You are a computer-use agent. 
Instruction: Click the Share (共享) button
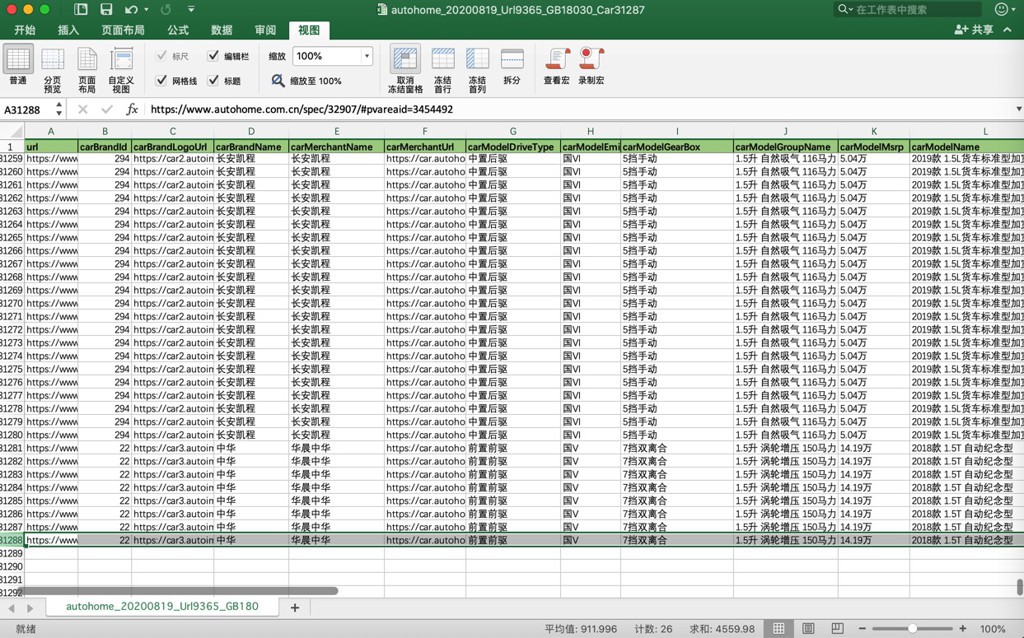(x=974, y=29)
